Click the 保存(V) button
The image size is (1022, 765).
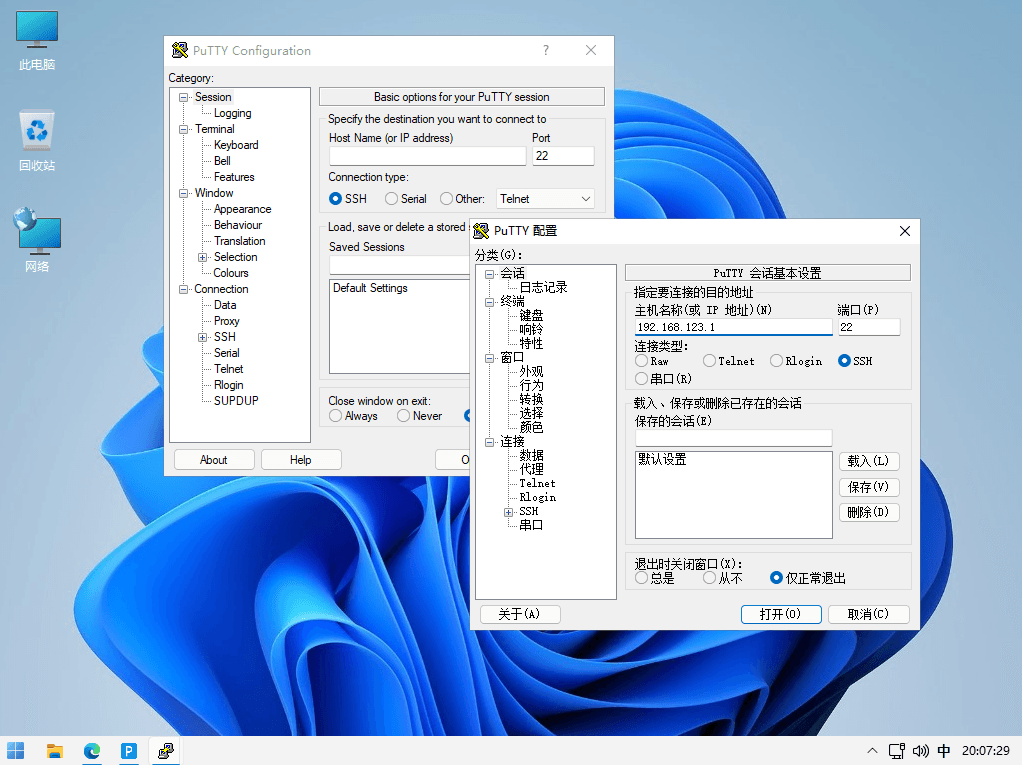869,487
